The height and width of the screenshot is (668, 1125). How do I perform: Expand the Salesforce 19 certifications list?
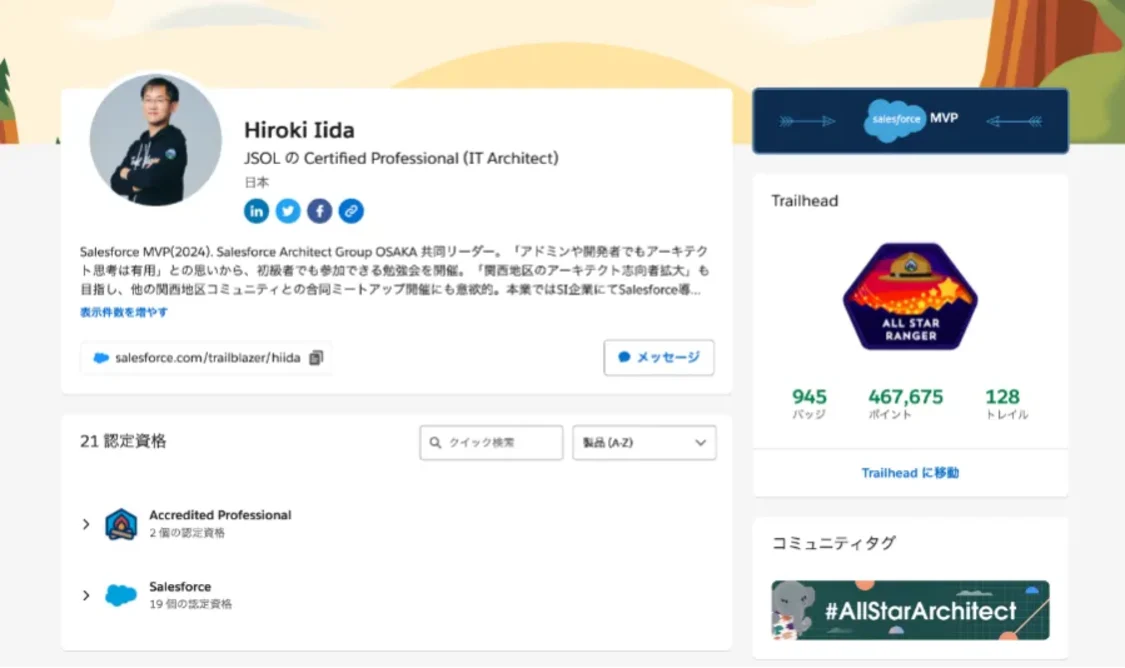(85, 594)
